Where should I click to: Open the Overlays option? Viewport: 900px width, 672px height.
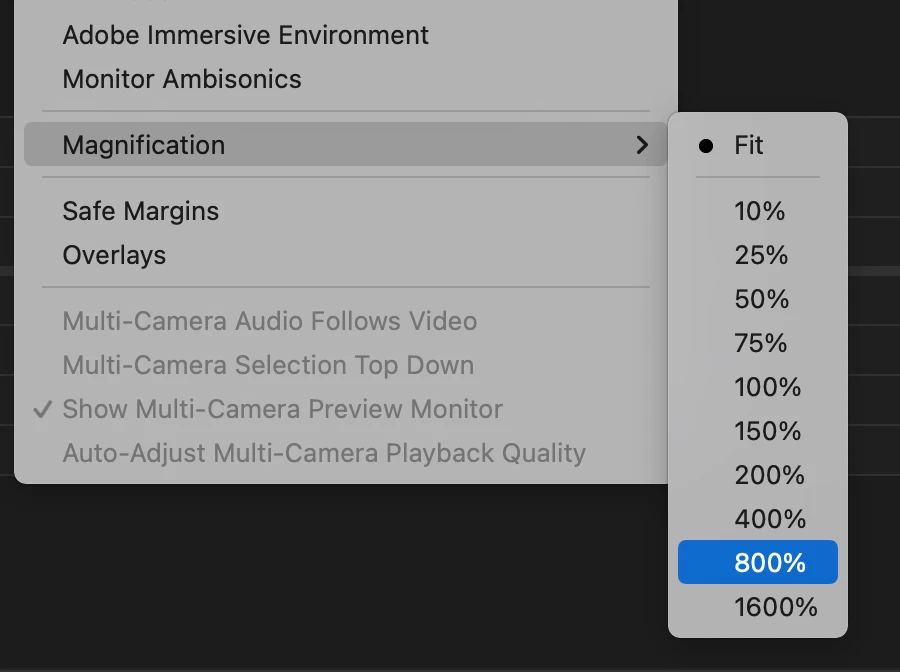[x=114, y=255]
